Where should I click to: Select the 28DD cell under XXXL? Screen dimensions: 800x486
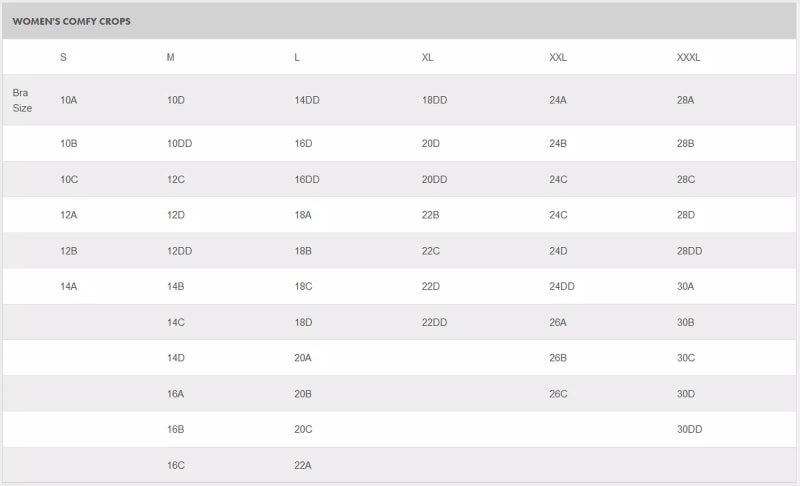point(689,251)
